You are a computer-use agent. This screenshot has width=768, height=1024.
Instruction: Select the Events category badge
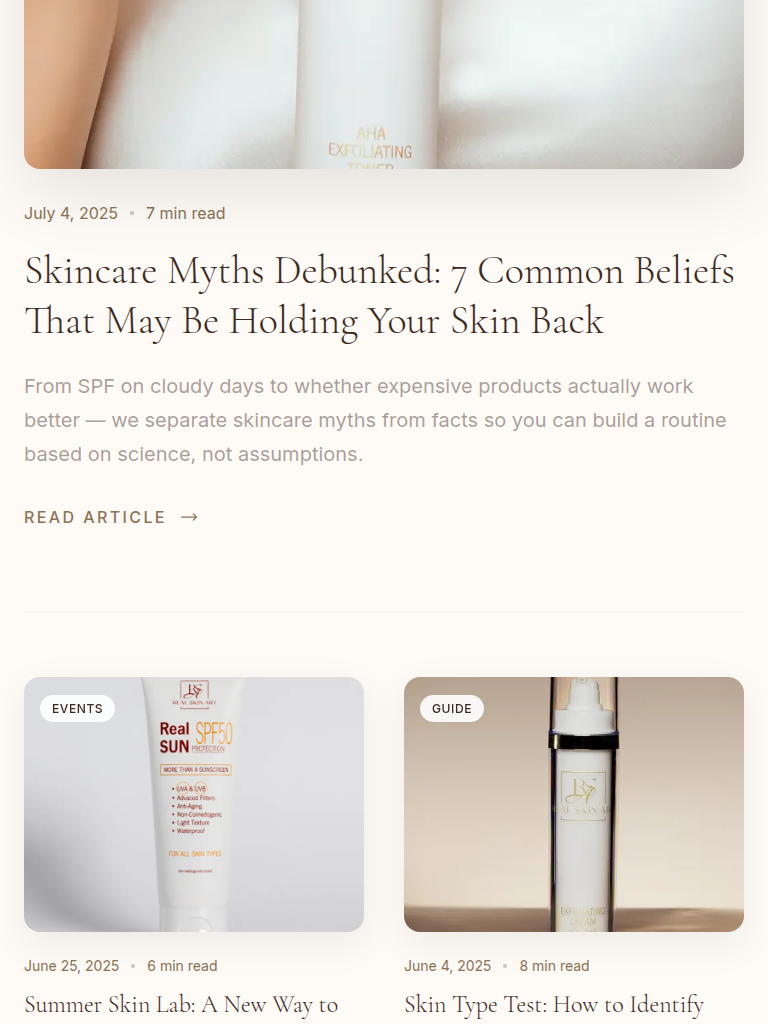coord(77,709)
